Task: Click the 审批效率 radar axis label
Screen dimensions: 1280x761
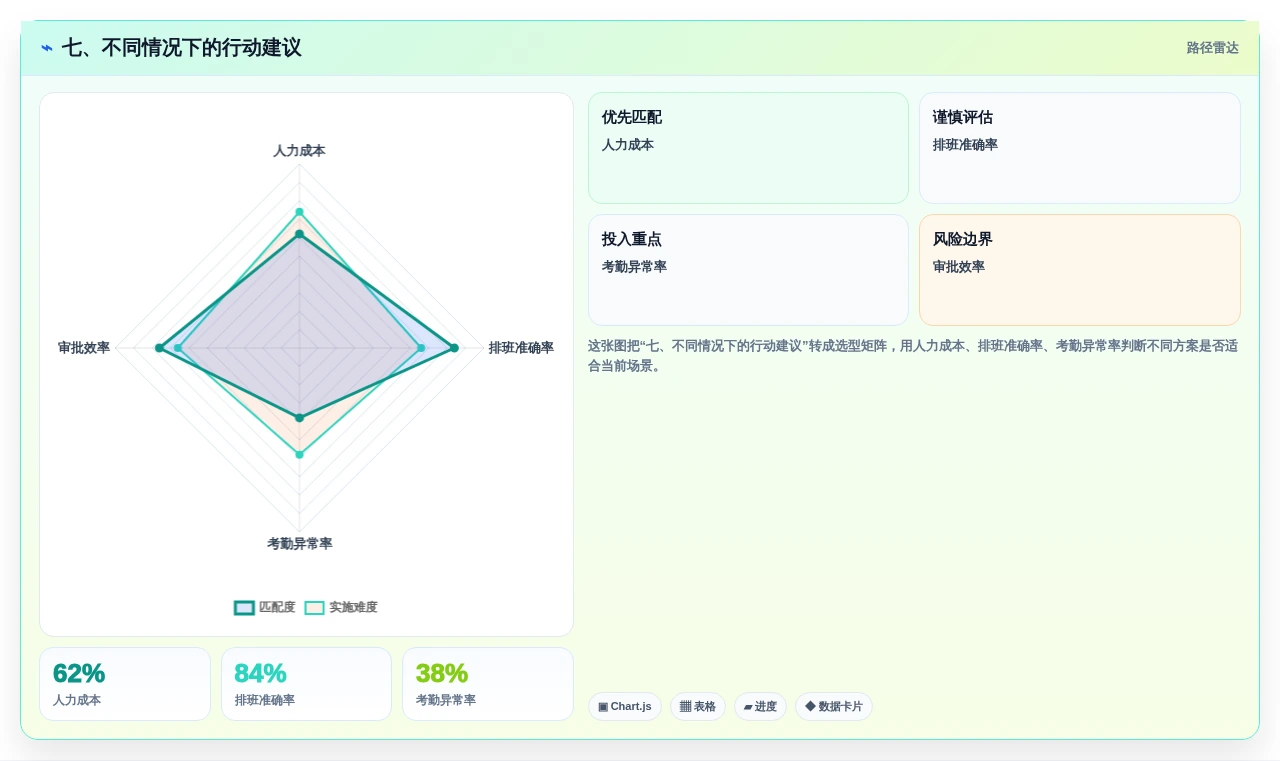Action: tap(84, 348)
